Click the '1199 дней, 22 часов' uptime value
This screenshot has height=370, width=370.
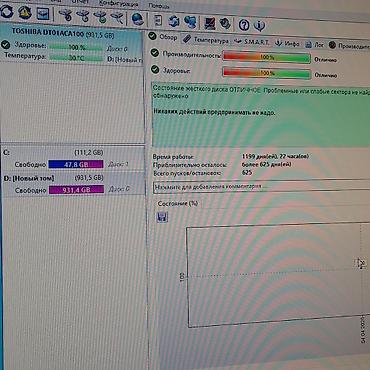275,156
